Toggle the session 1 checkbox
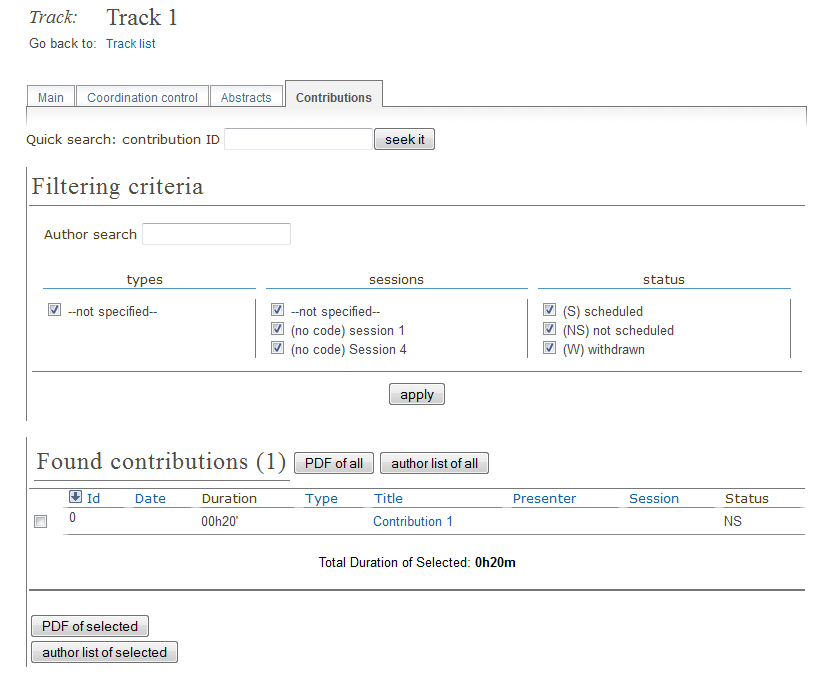 coord(278,330)
